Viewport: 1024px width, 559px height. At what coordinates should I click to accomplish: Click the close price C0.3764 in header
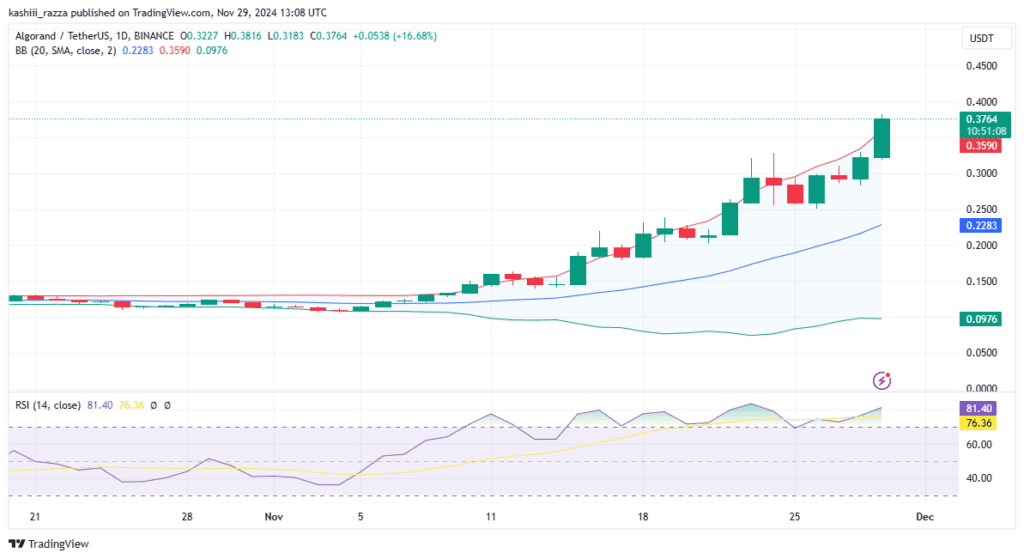pos(328,36)
